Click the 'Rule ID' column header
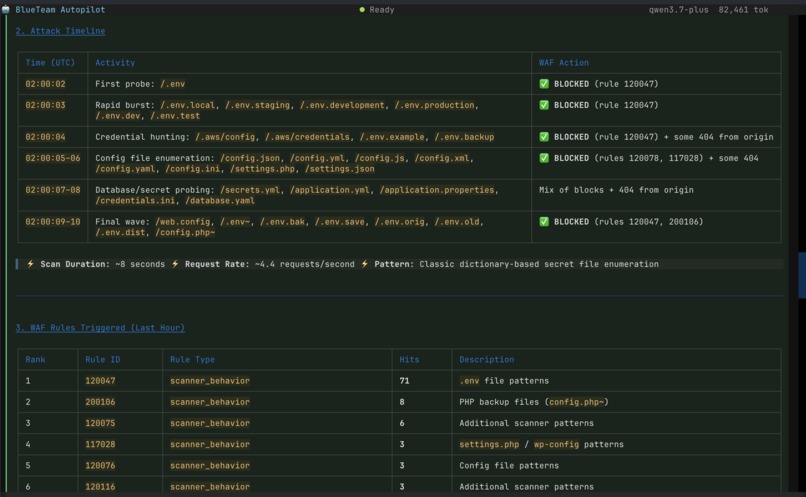 (103, 359)
